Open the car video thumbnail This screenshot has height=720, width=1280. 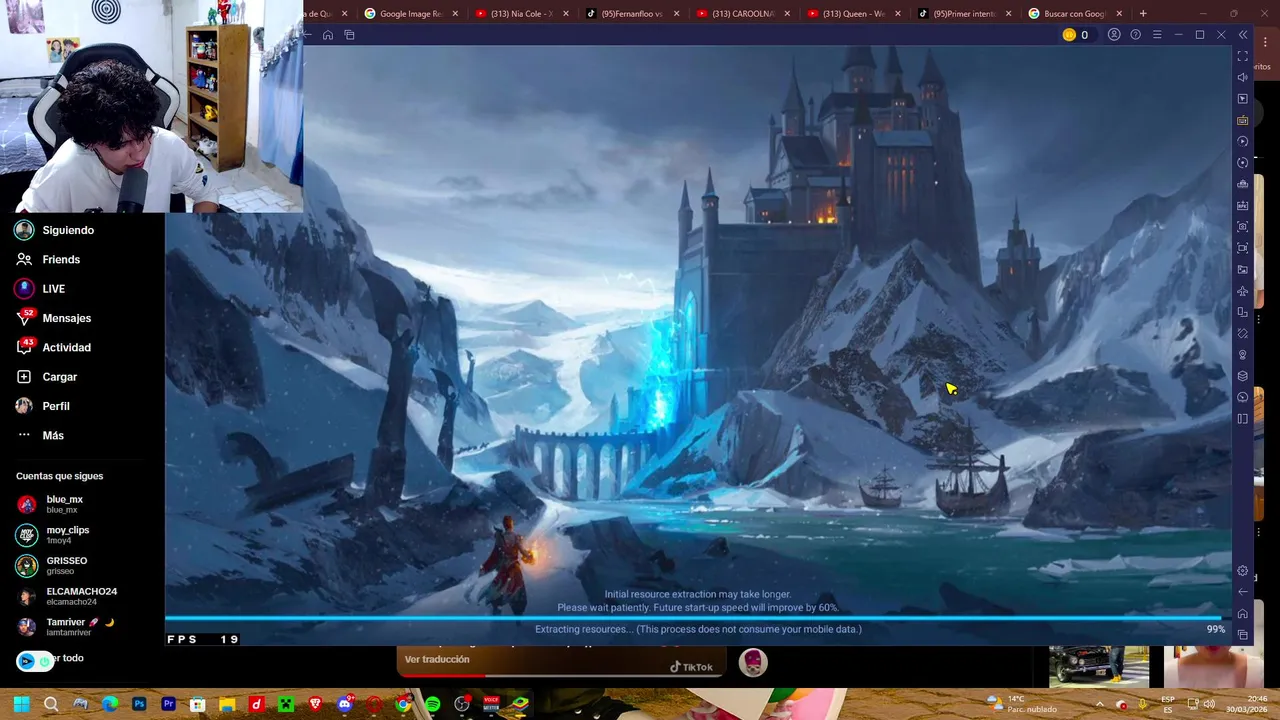coord(1099,667)
